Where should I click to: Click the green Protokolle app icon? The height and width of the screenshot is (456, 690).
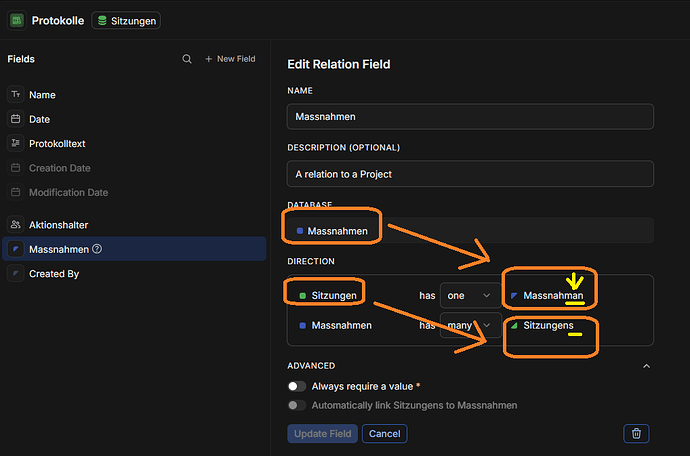(17, 20)
